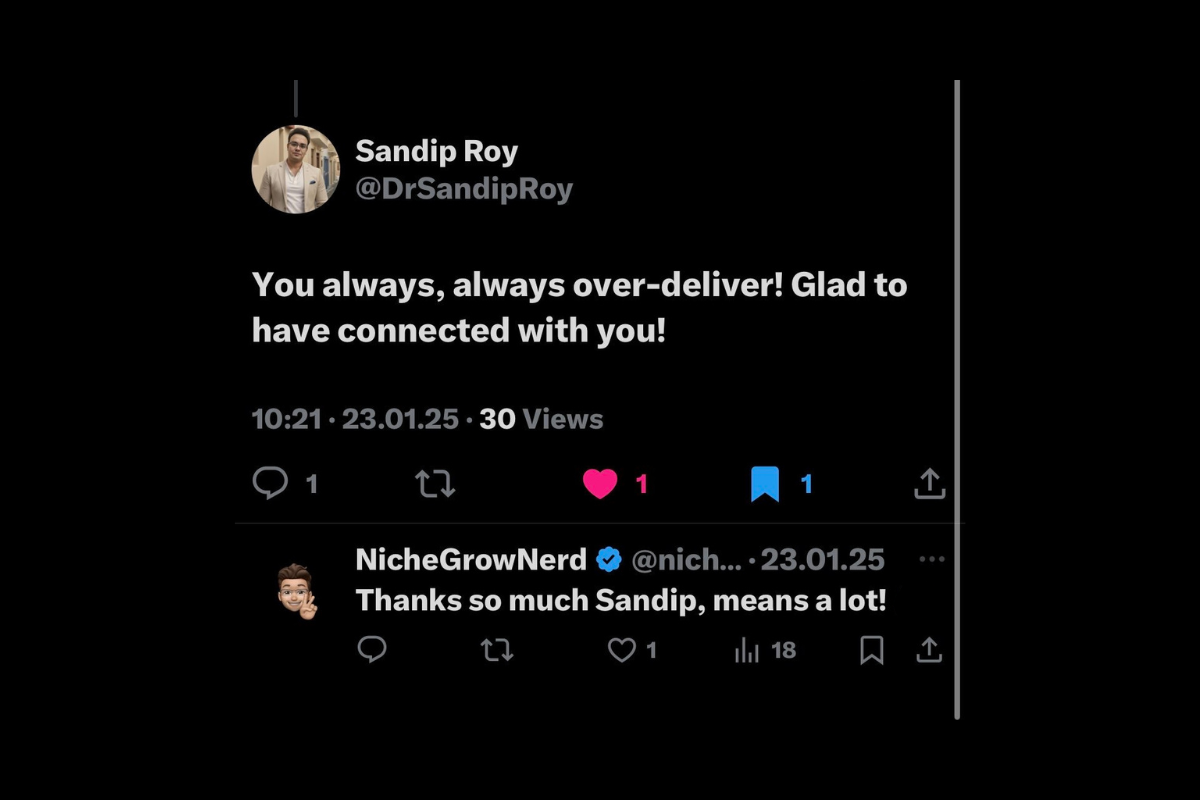Share NicheGrowNerd's reply
This screenshot has width=1200, height=800.
[929, 651]
